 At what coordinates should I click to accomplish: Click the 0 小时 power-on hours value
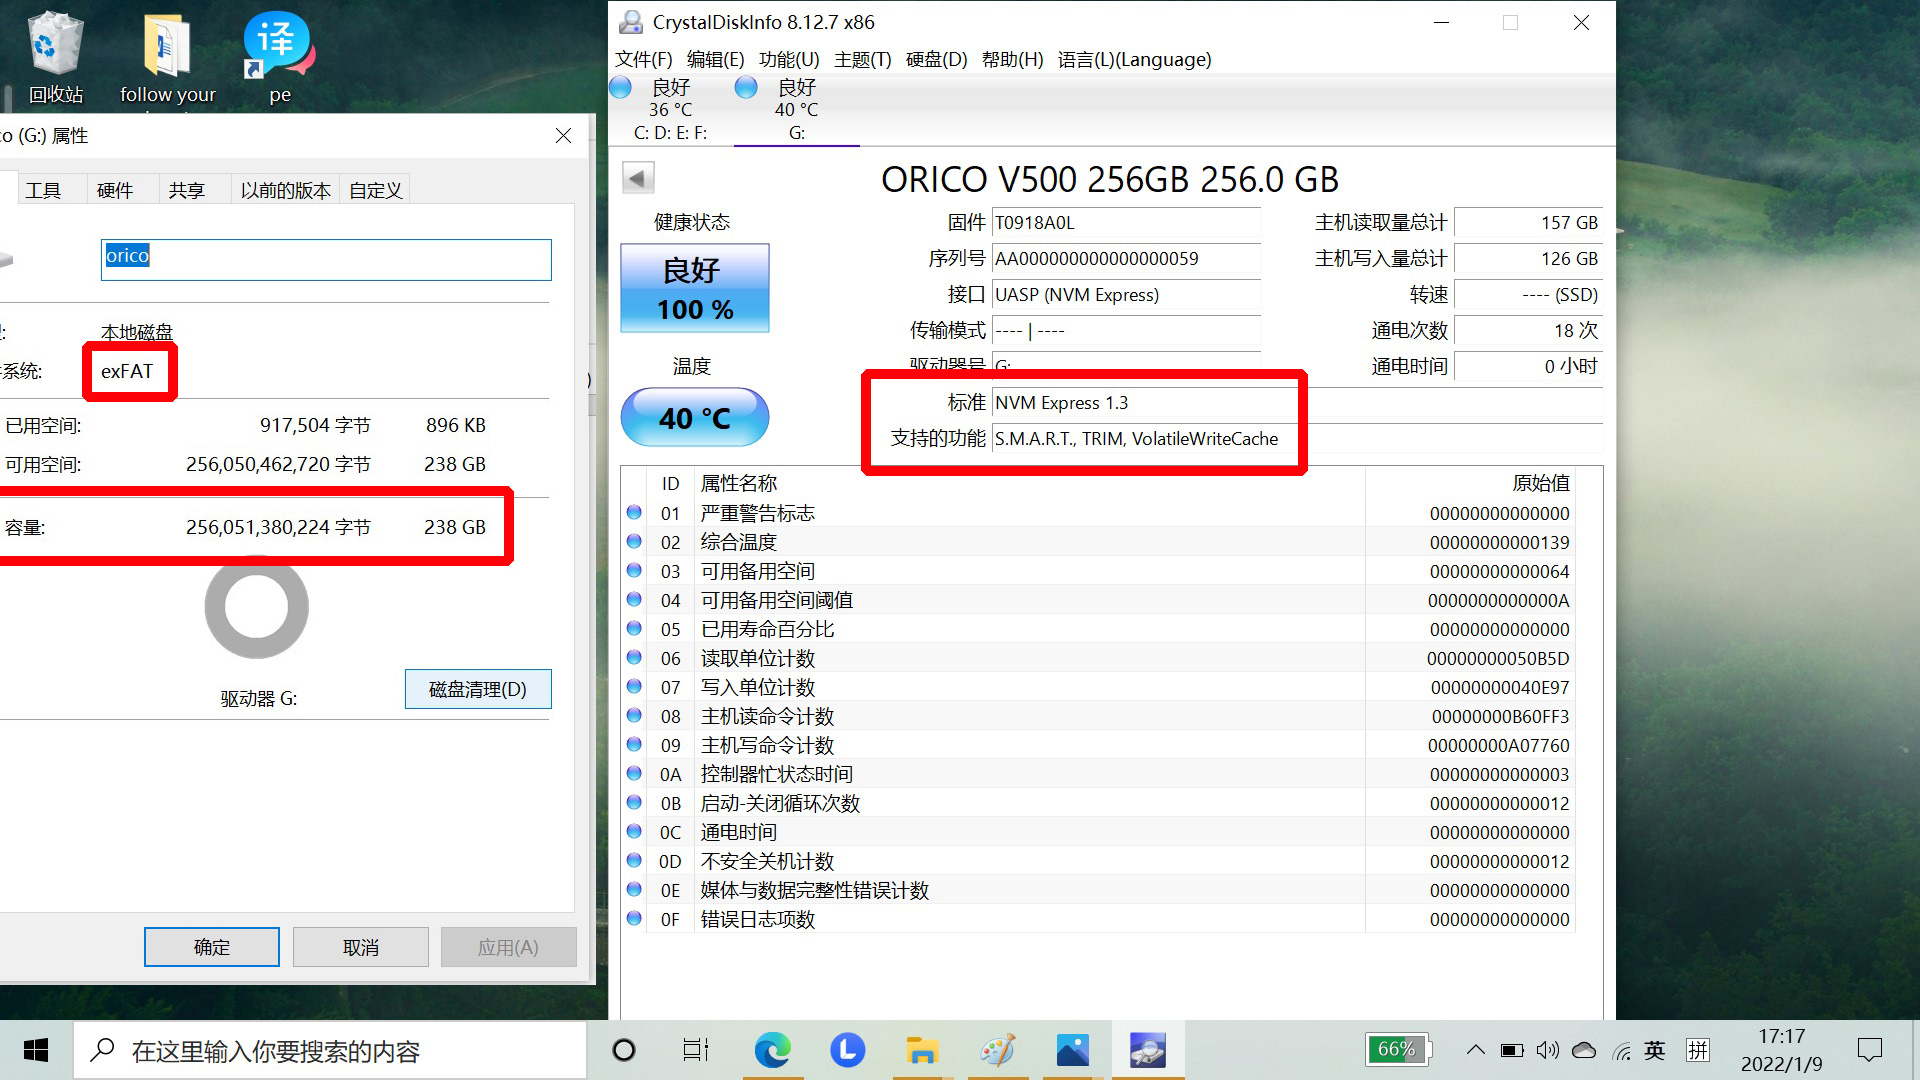(x=1528, y=367)
